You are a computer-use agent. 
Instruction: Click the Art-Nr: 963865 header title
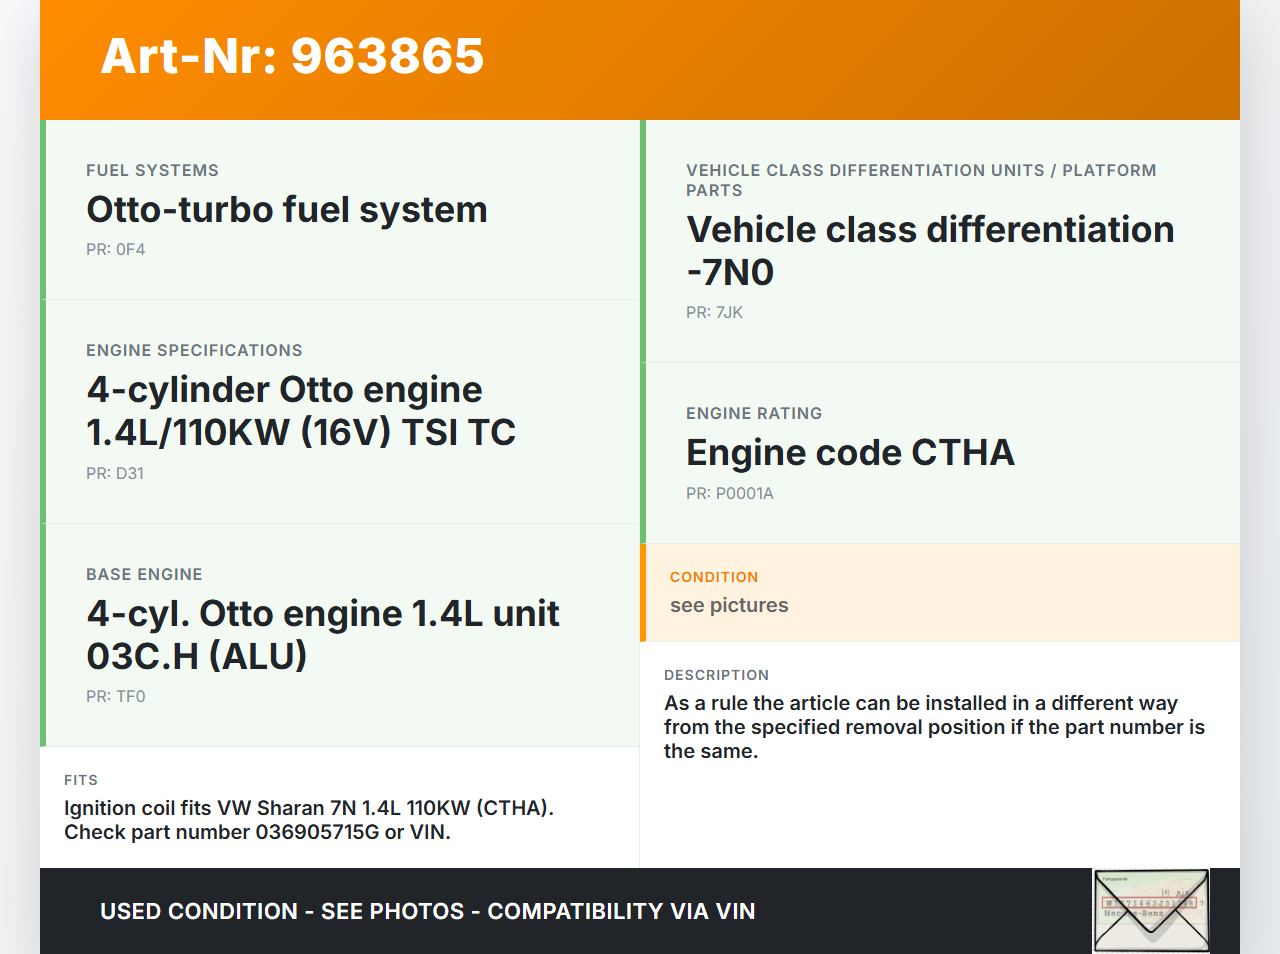click(x=292, y=56)
